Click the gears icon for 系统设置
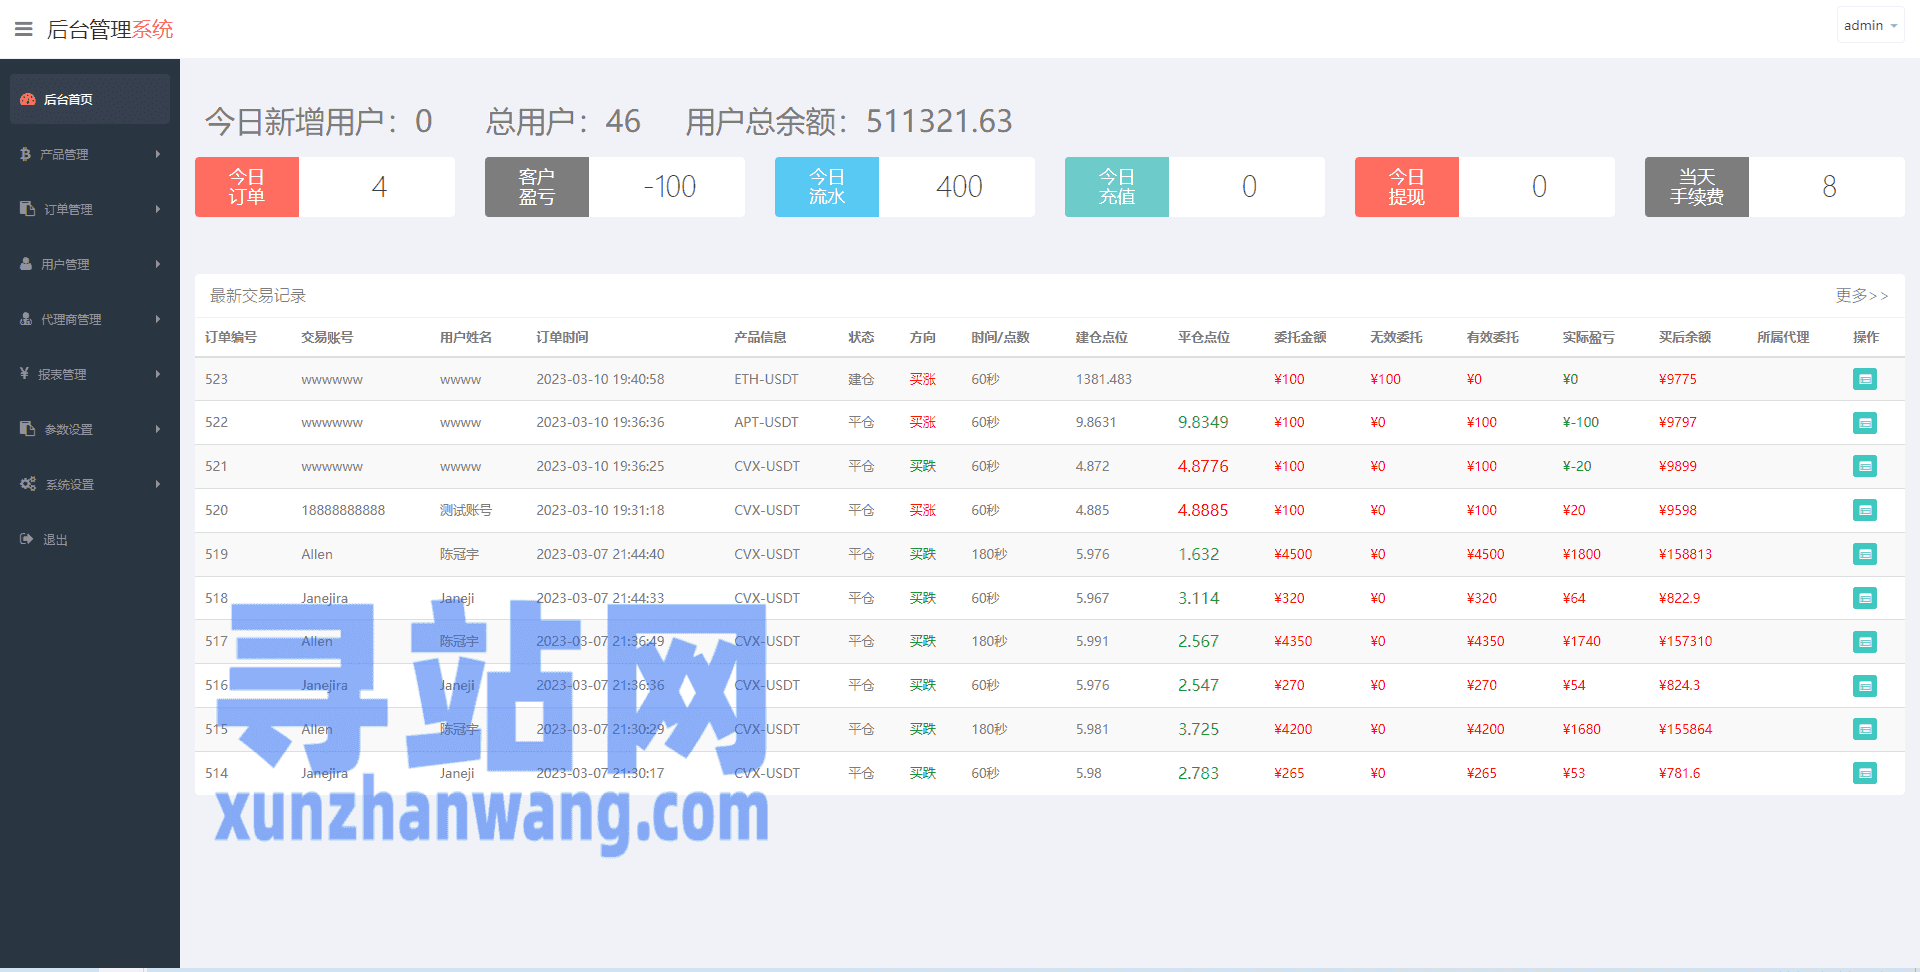1920x972 pixels. coord(28,484)
